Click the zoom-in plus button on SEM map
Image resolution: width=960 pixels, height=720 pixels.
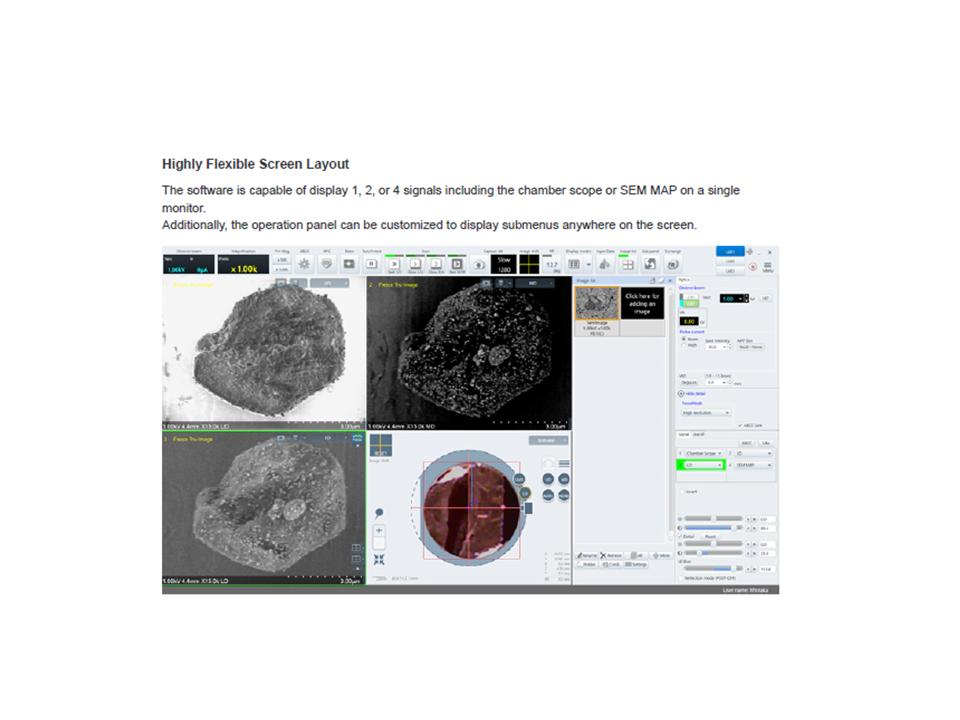pos(379,529)
